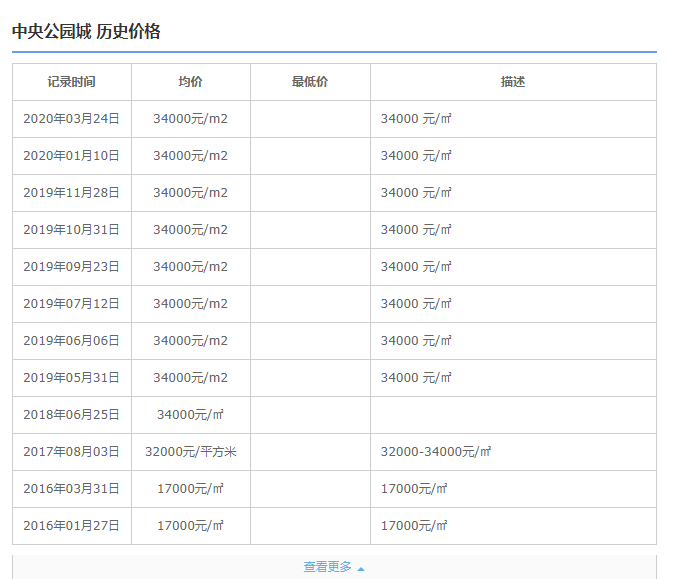Click the 2020年01月10日 row's description
The width and height of the screenshot is (685, 579).
[416, 156]
